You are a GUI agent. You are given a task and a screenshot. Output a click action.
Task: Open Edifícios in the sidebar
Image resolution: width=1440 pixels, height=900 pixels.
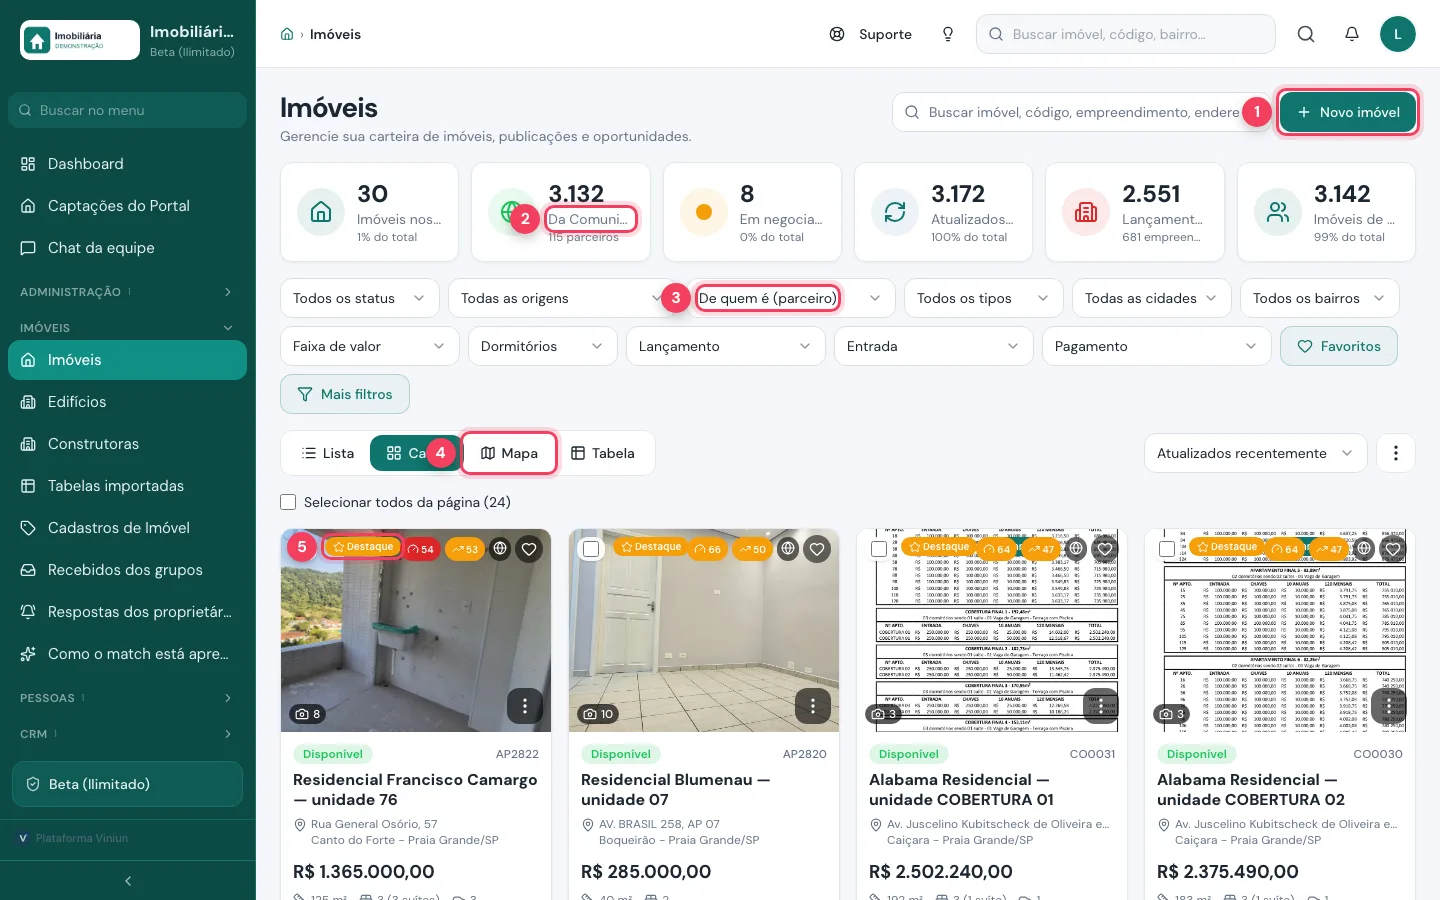pos(128,402)
